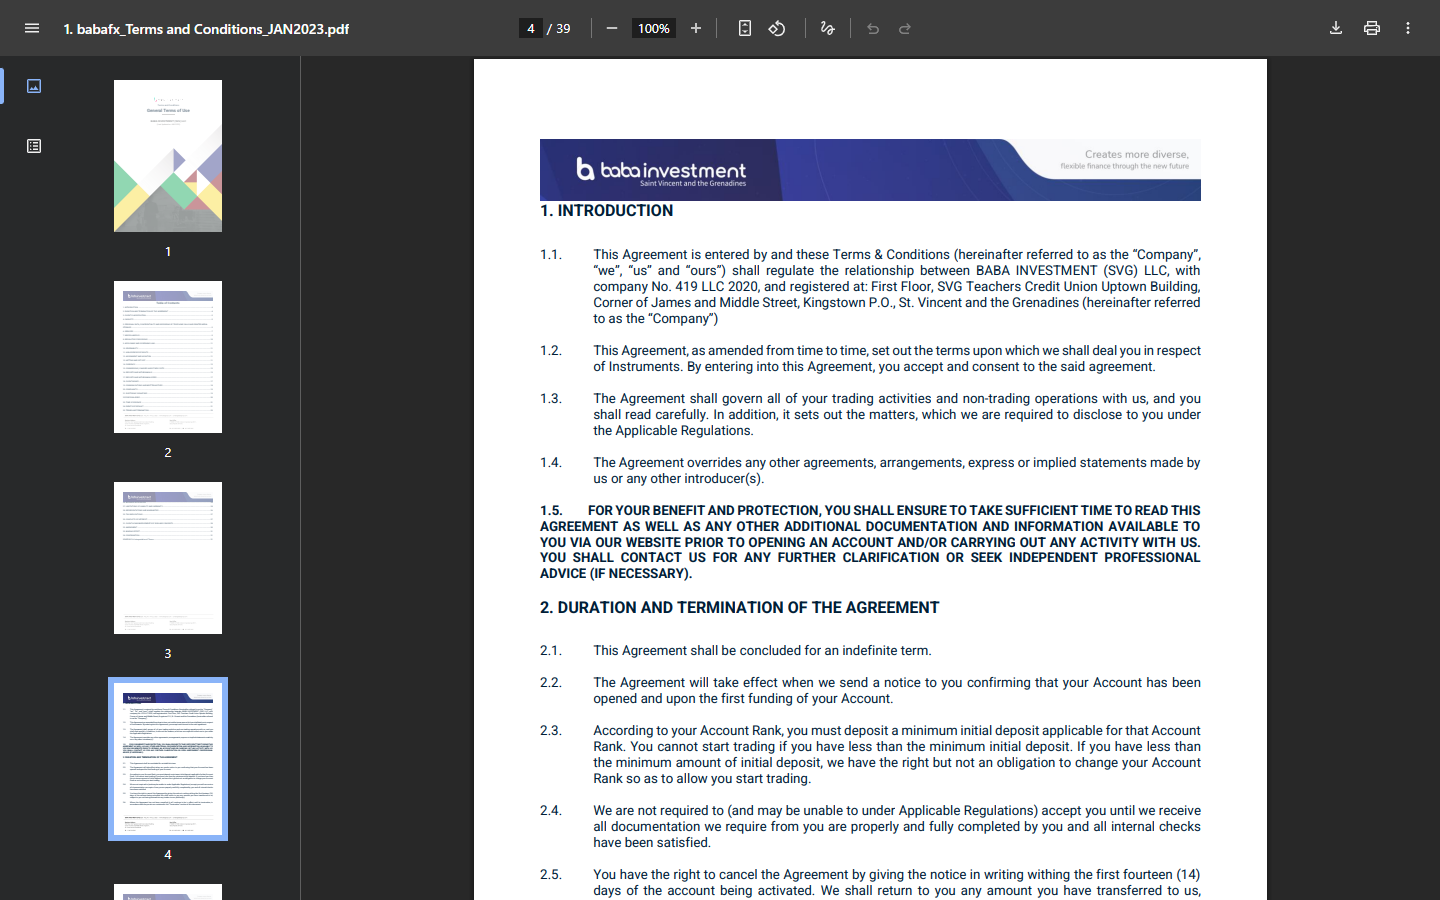Click the fit to page icon

[x=745, y=28]
